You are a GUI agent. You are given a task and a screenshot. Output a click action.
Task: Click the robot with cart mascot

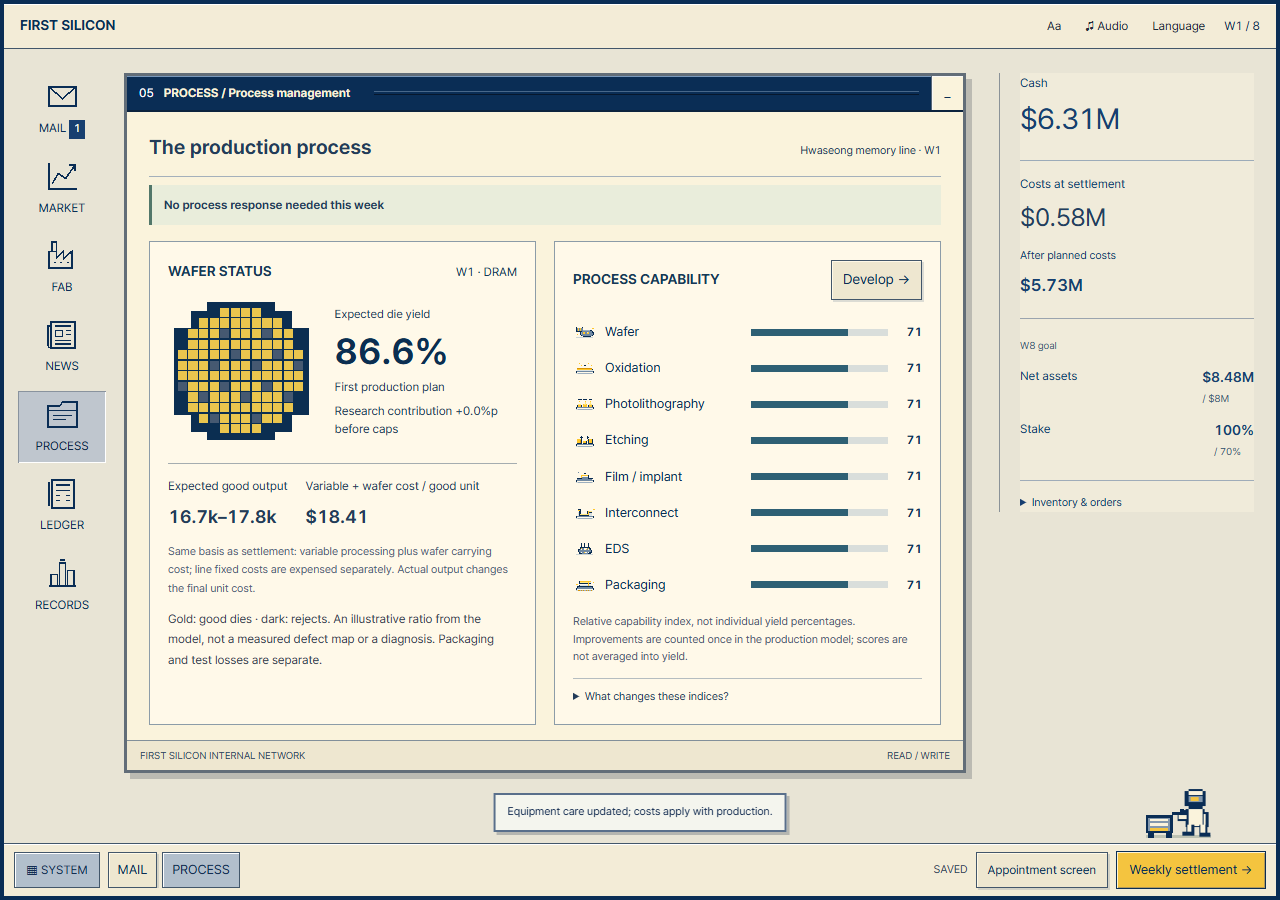(1178, 813)
